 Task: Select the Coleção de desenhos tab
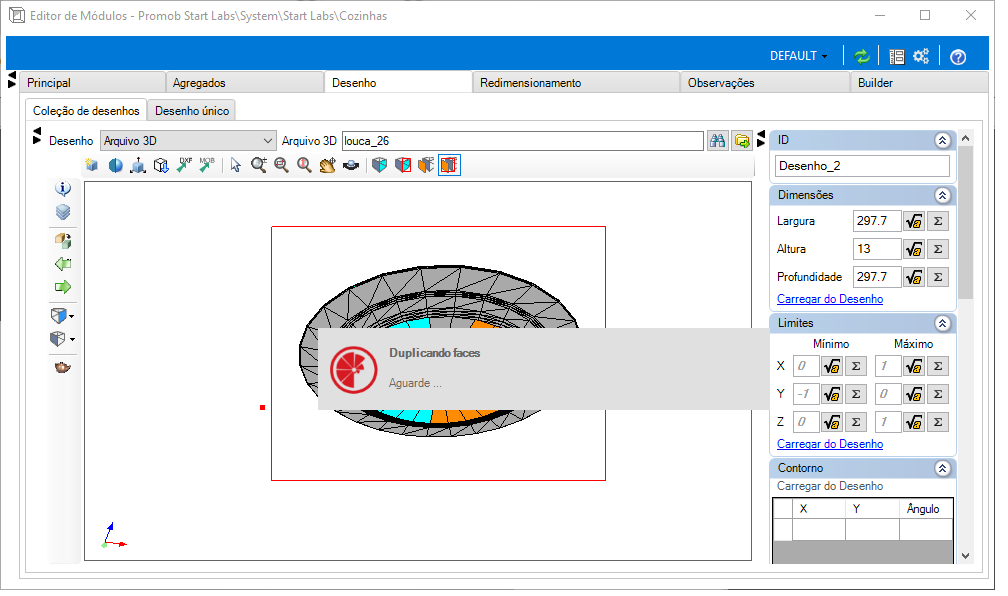point(86,111)
